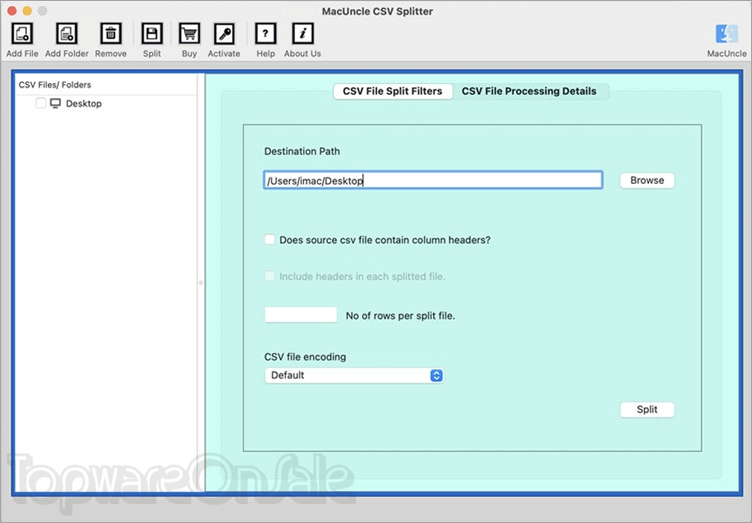The width and height of the screenshot is (752, 523).
Task: Click the Activate key icon
Action: [x=224, y=34]
